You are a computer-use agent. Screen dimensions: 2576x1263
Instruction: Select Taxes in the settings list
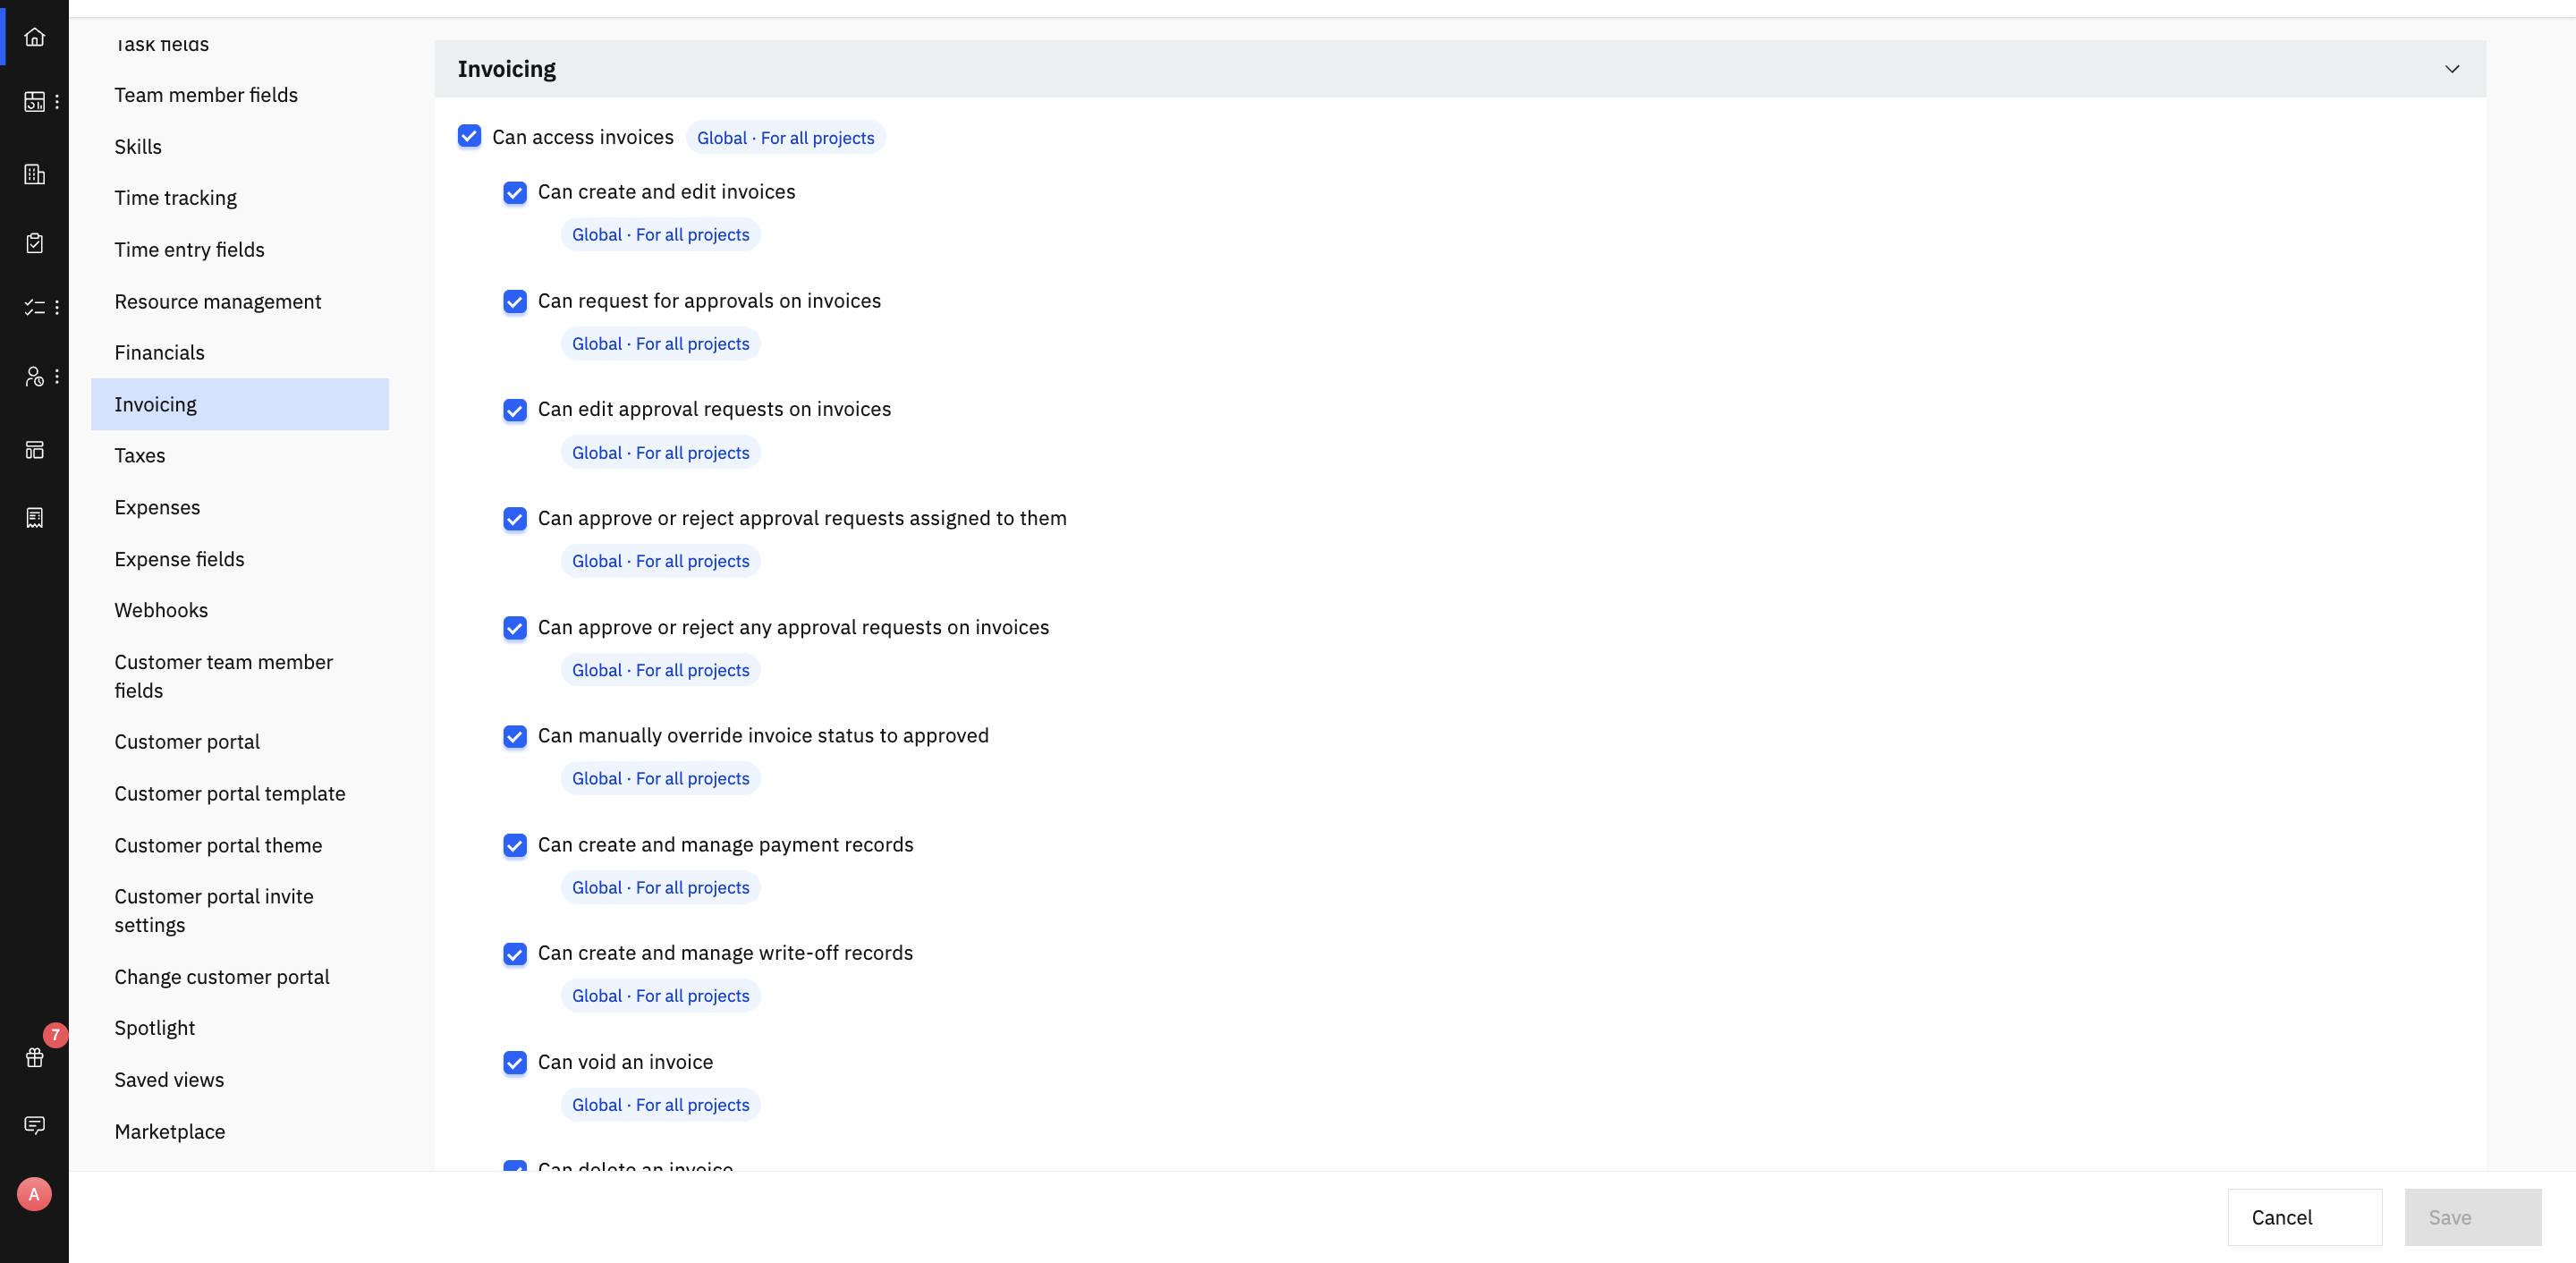(x=140, y=456)
